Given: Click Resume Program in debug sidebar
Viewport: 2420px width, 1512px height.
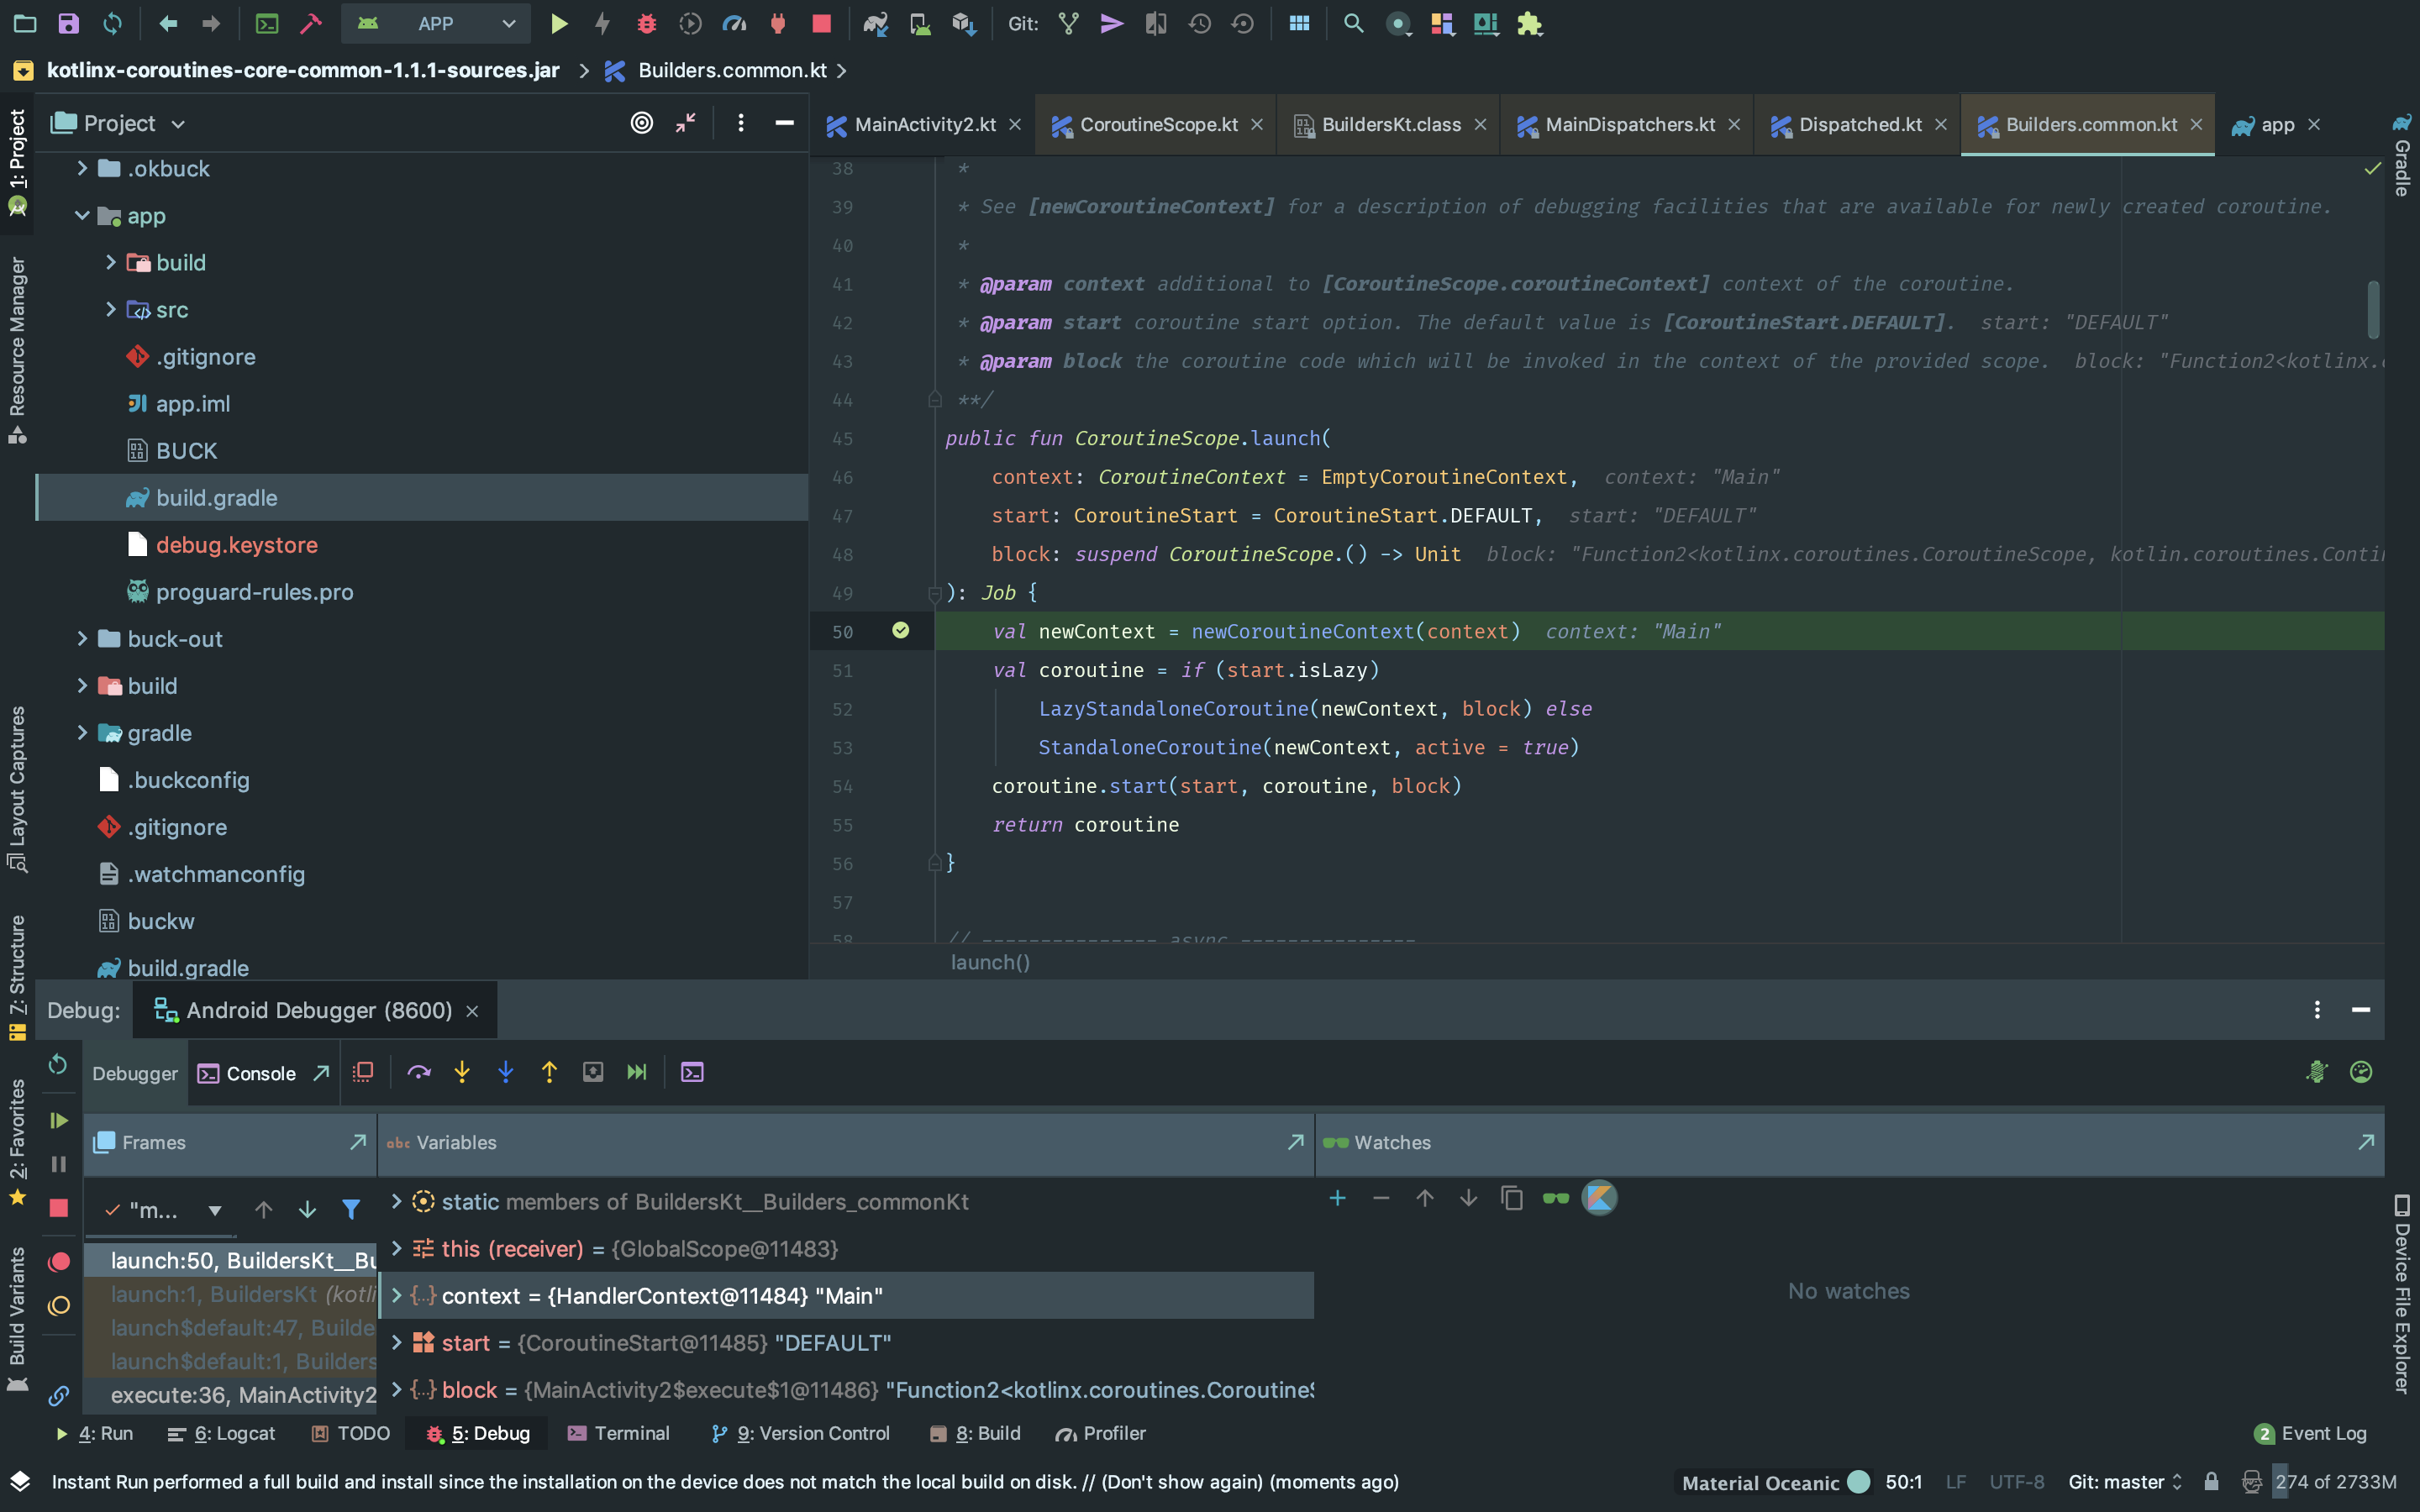Looking at the screenshot, I should click(x=59, y=1120).
